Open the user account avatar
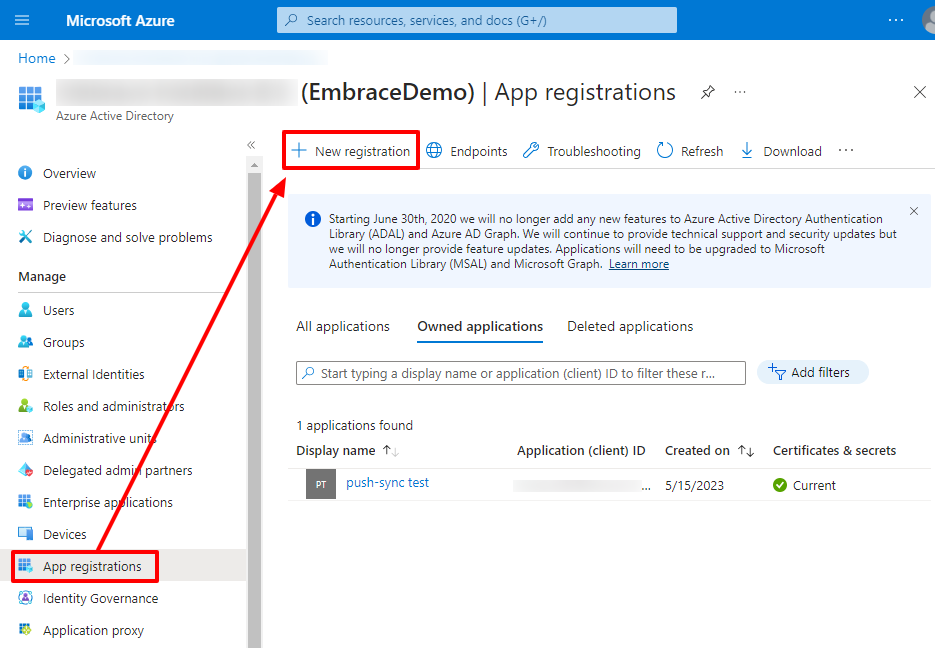Image resolution: width=935 pixels, height=648 pixels. click(x=929, y=20)
